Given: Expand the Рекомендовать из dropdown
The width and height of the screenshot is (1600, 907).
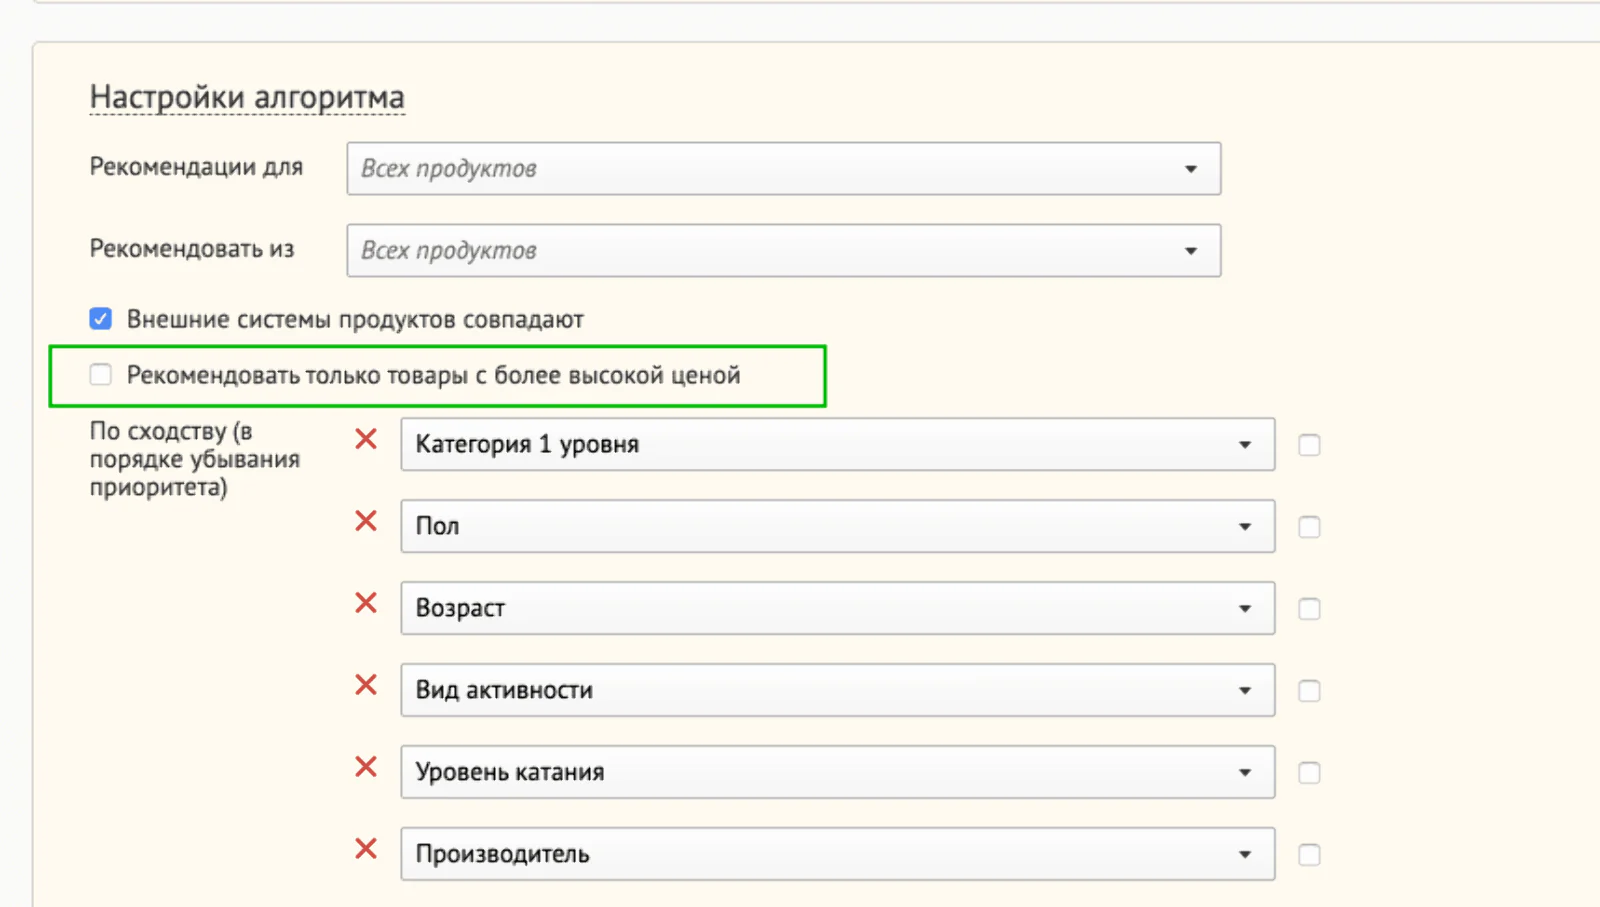Looking at the screenshot, I should pyautogui.click(x=783, y=251).
